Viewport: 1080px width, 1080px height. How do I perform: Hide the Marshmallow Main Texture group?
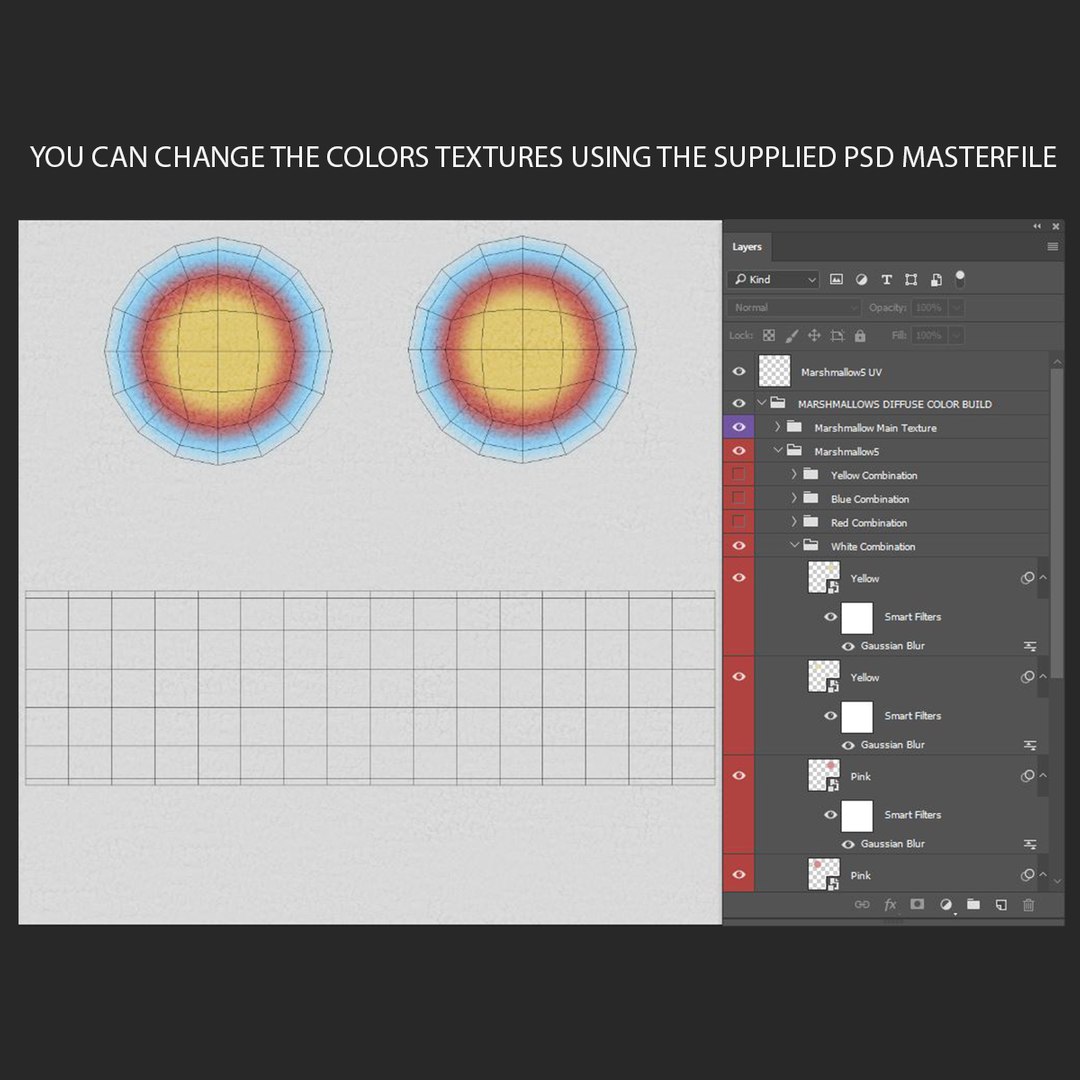(739, 427)
